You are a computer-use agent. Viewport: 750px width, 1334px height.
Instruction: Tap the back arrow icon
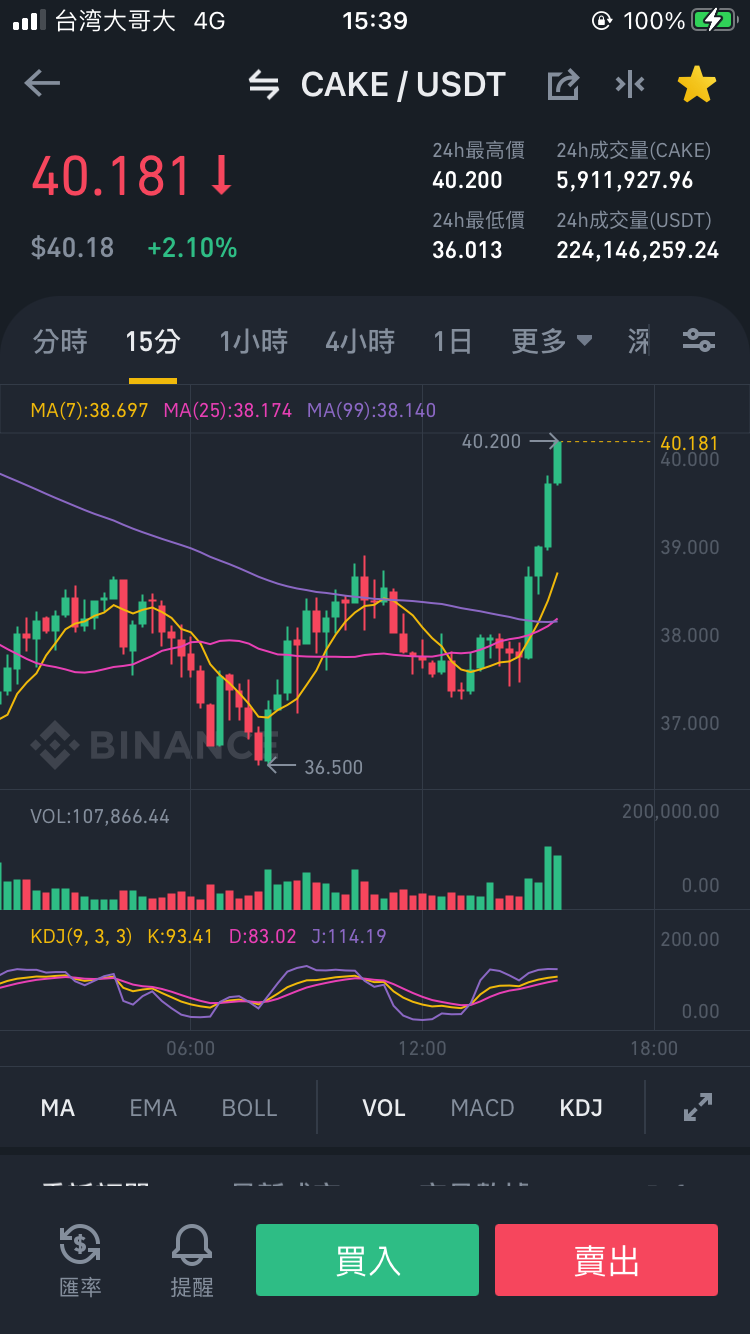coord(42,84)
